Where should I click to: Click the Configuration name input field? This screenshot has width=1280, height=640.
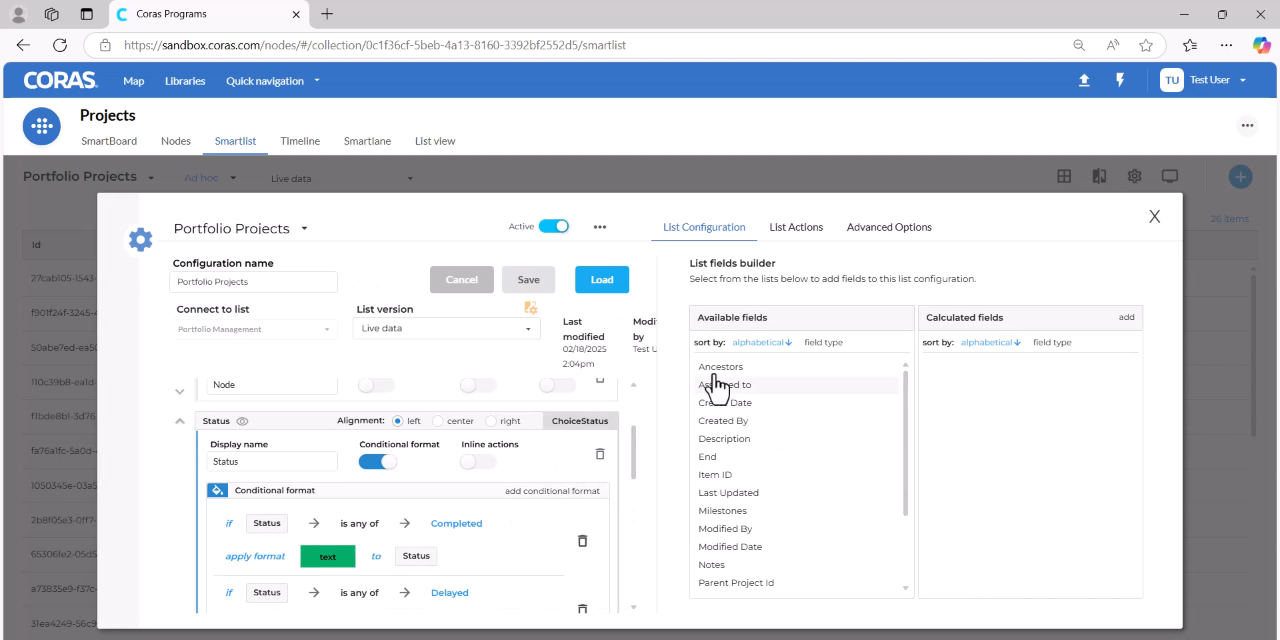click(253, 282)
